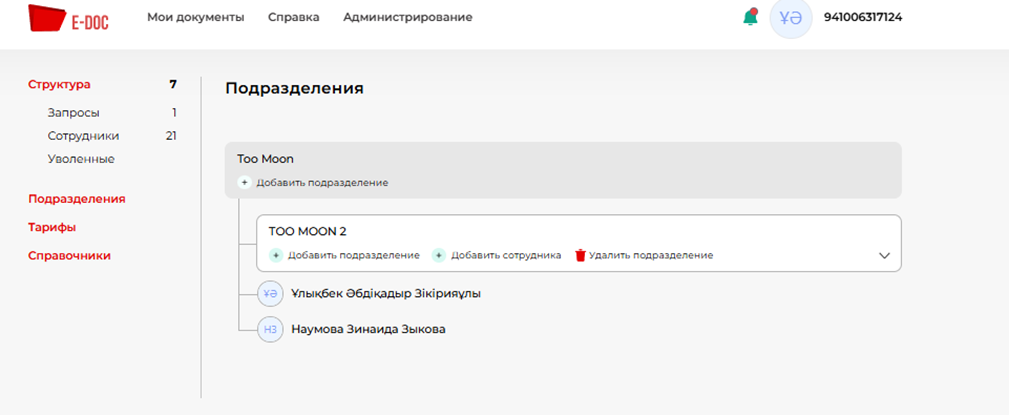Screen dimensions: 1009x415
Task: Select employee Наумова Зинаида Зыкова
Action: (367, 329)
